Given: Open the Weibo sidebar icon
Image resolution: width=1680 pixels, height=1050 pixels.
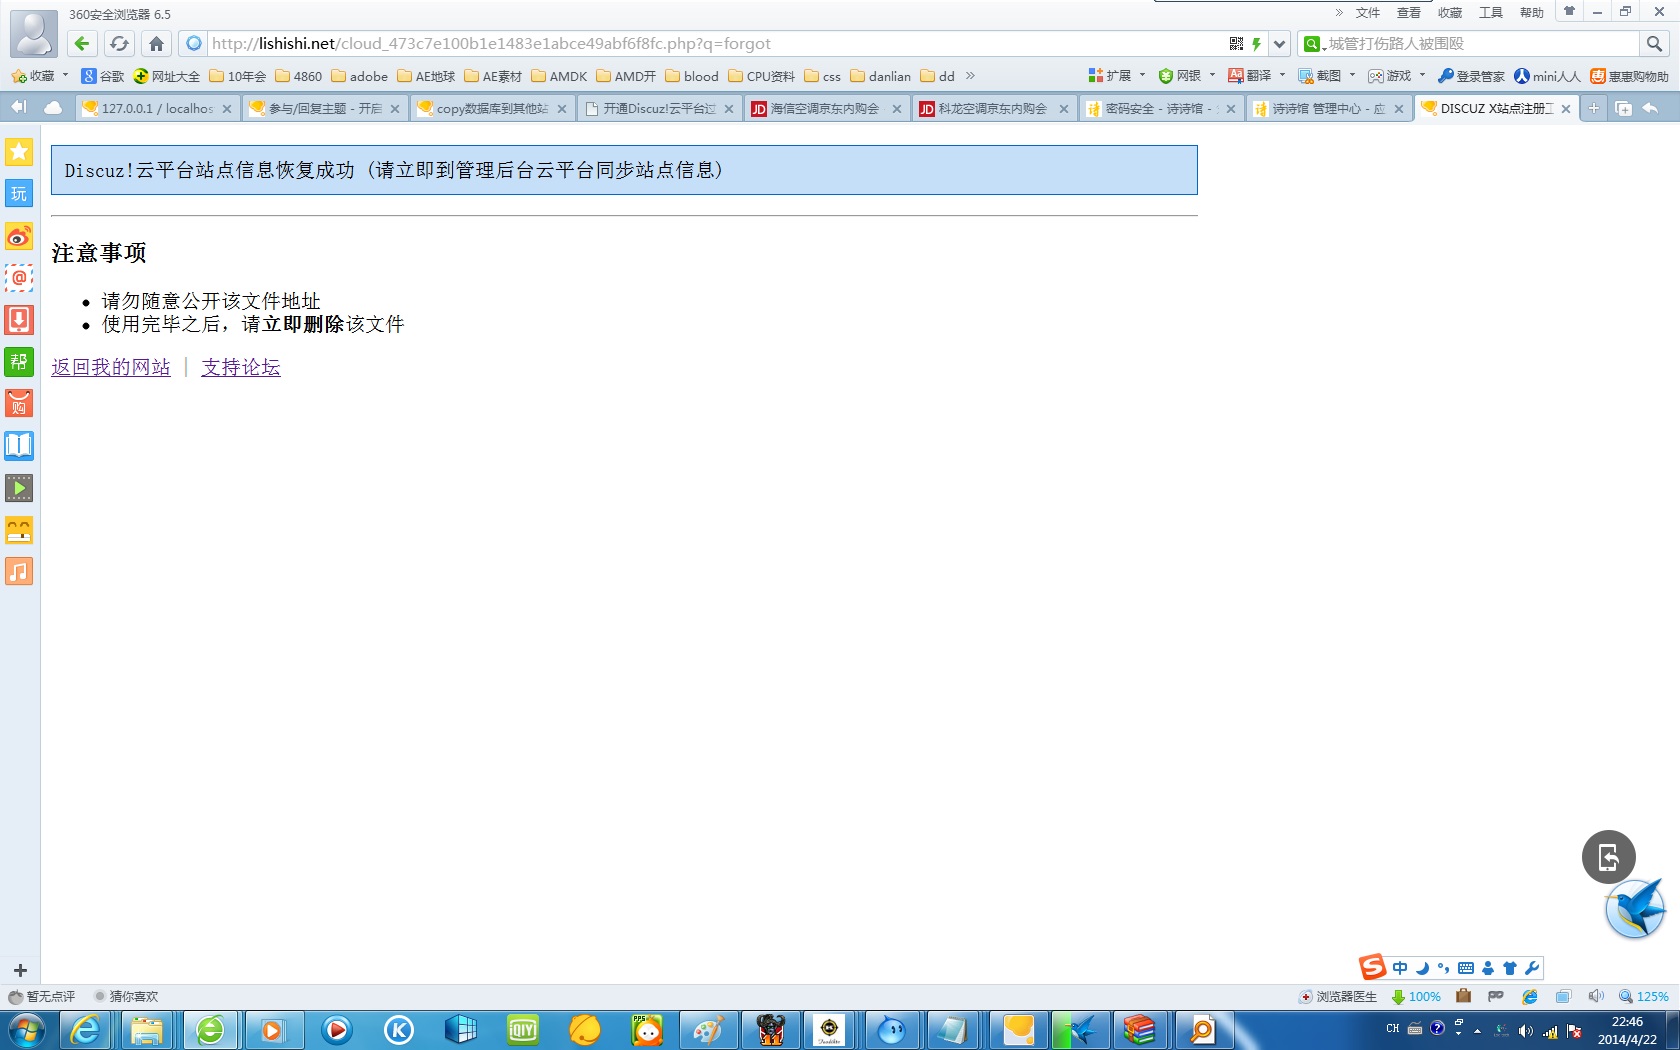Looking at the screenshot, I should point(19,236).
